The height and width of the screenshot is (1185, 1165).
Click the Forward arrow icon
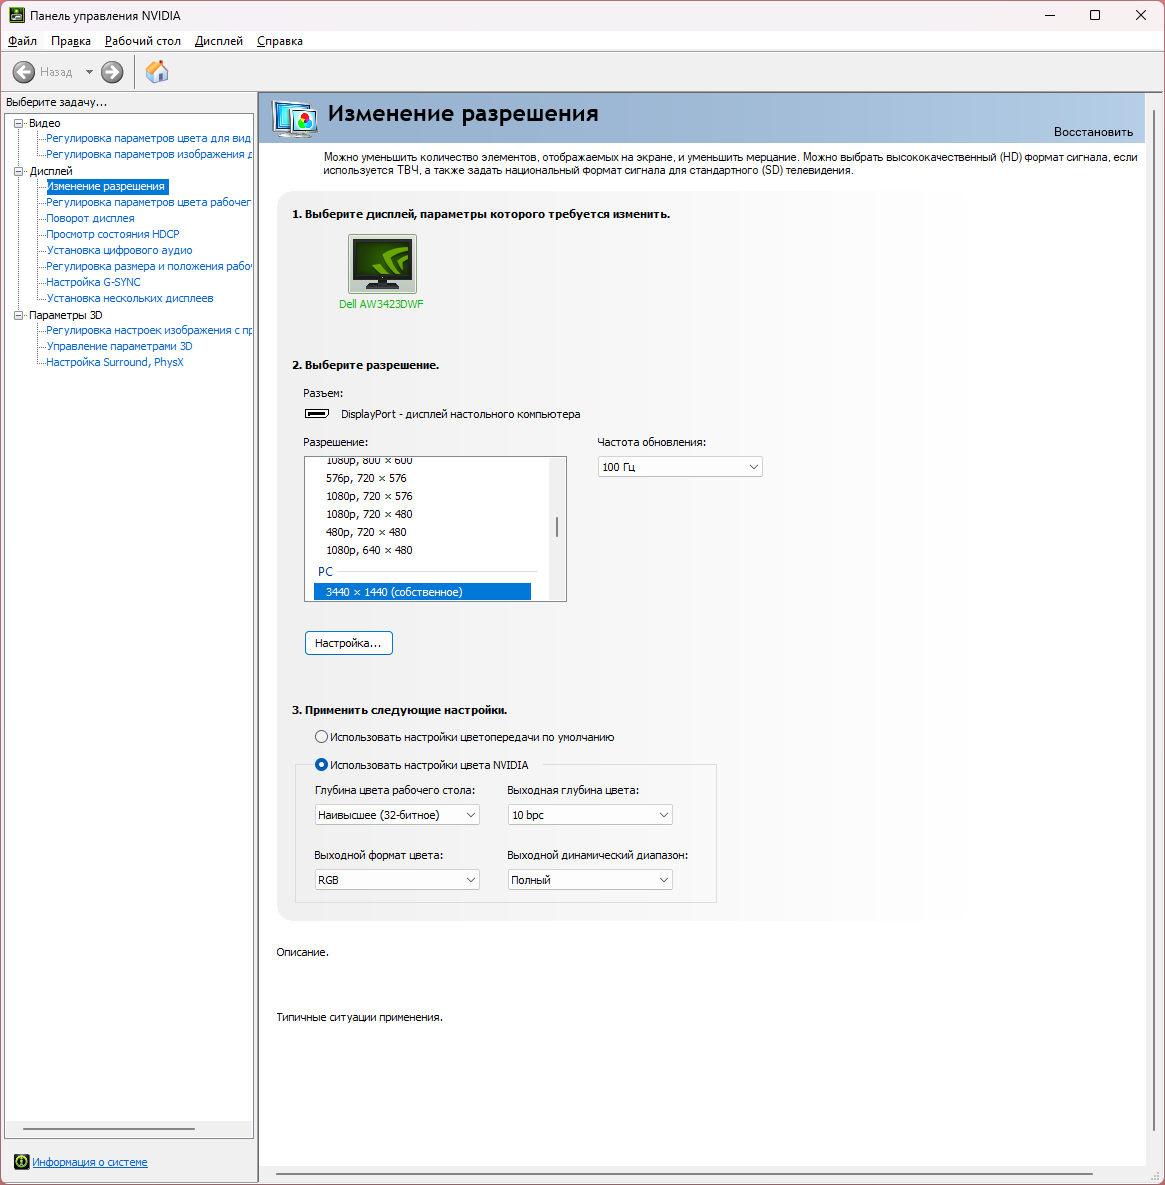(x=112, y=72)
